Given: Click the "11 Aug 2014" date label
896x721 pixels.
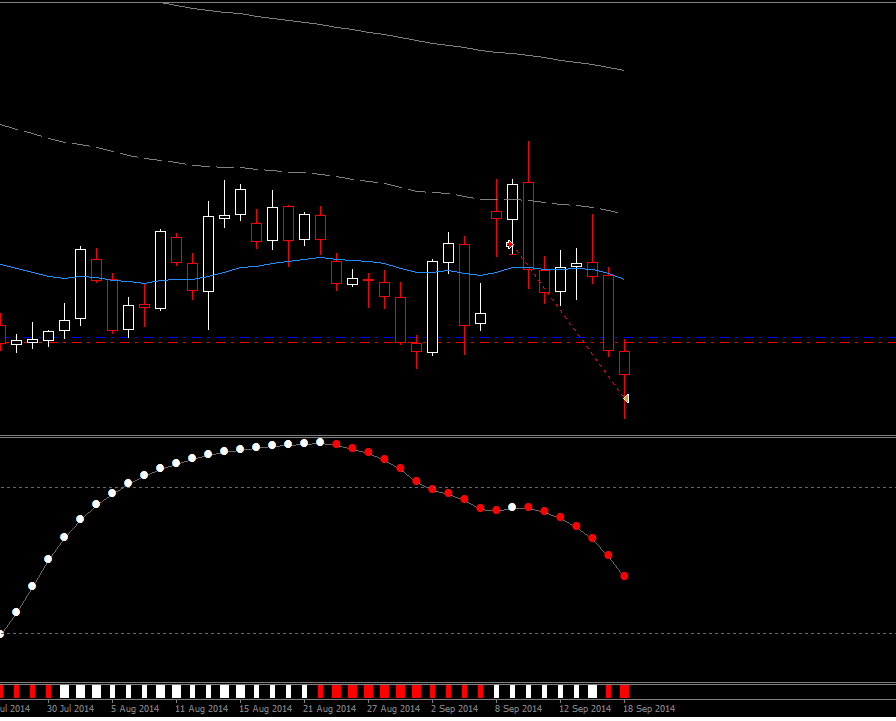Looking at the screenshot, I should pos(201,708).
